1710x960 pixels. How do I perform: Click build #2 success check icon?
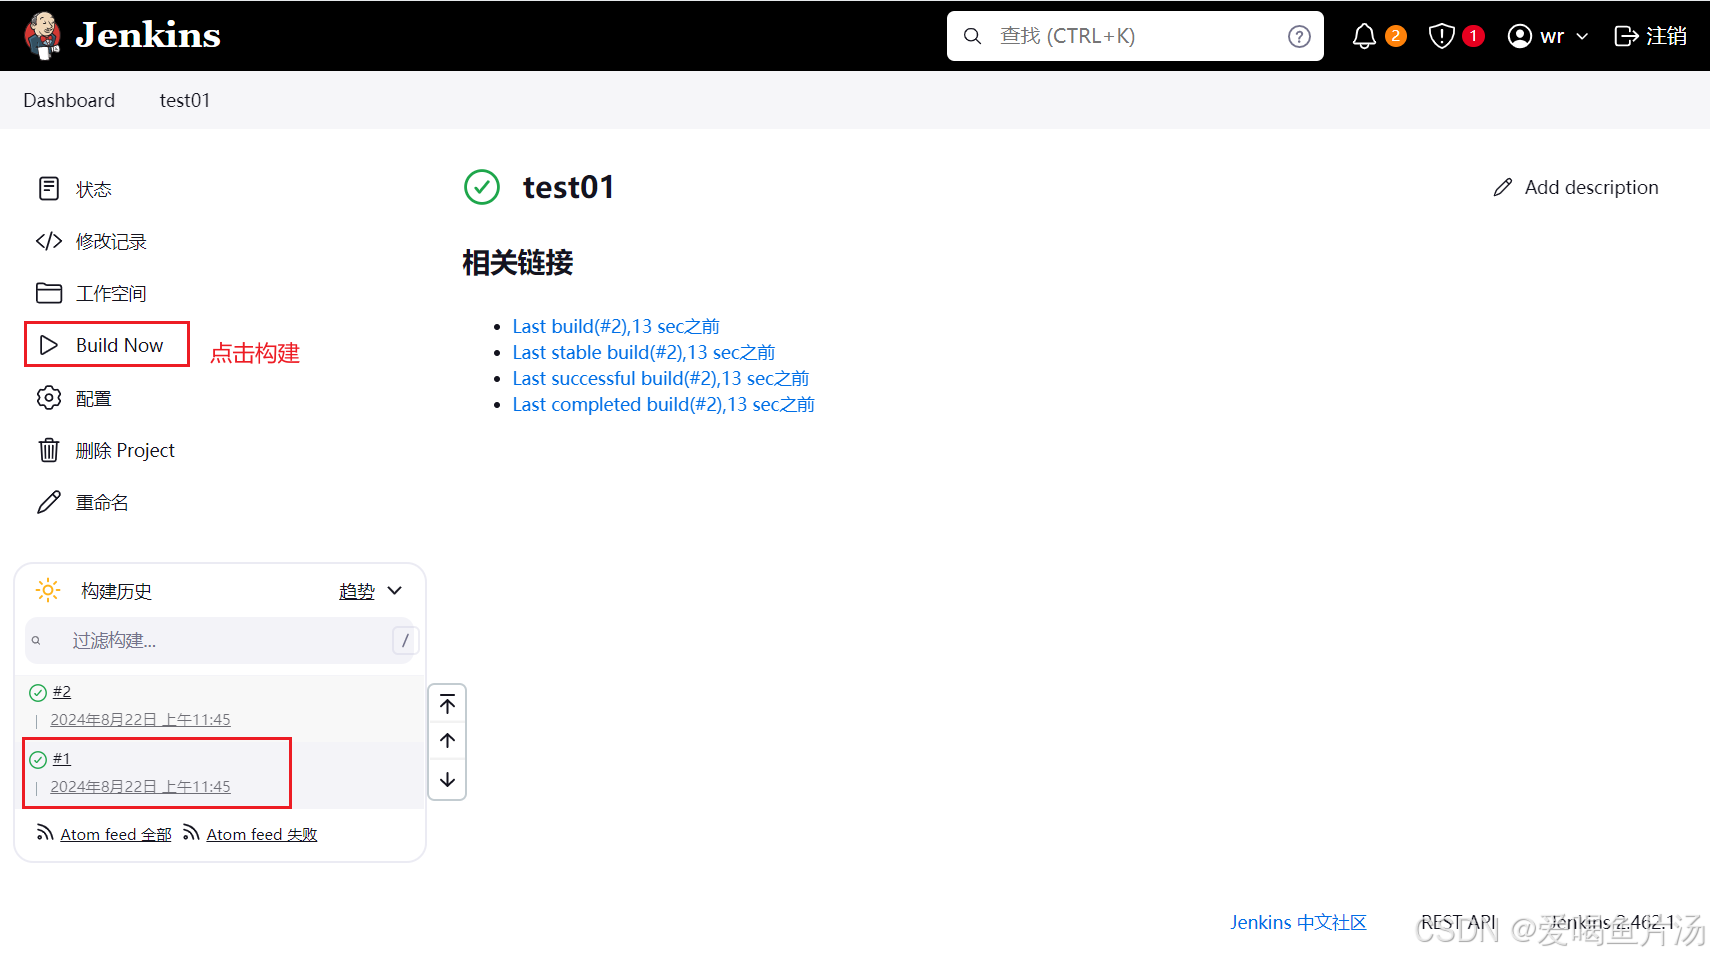point(38,692)
